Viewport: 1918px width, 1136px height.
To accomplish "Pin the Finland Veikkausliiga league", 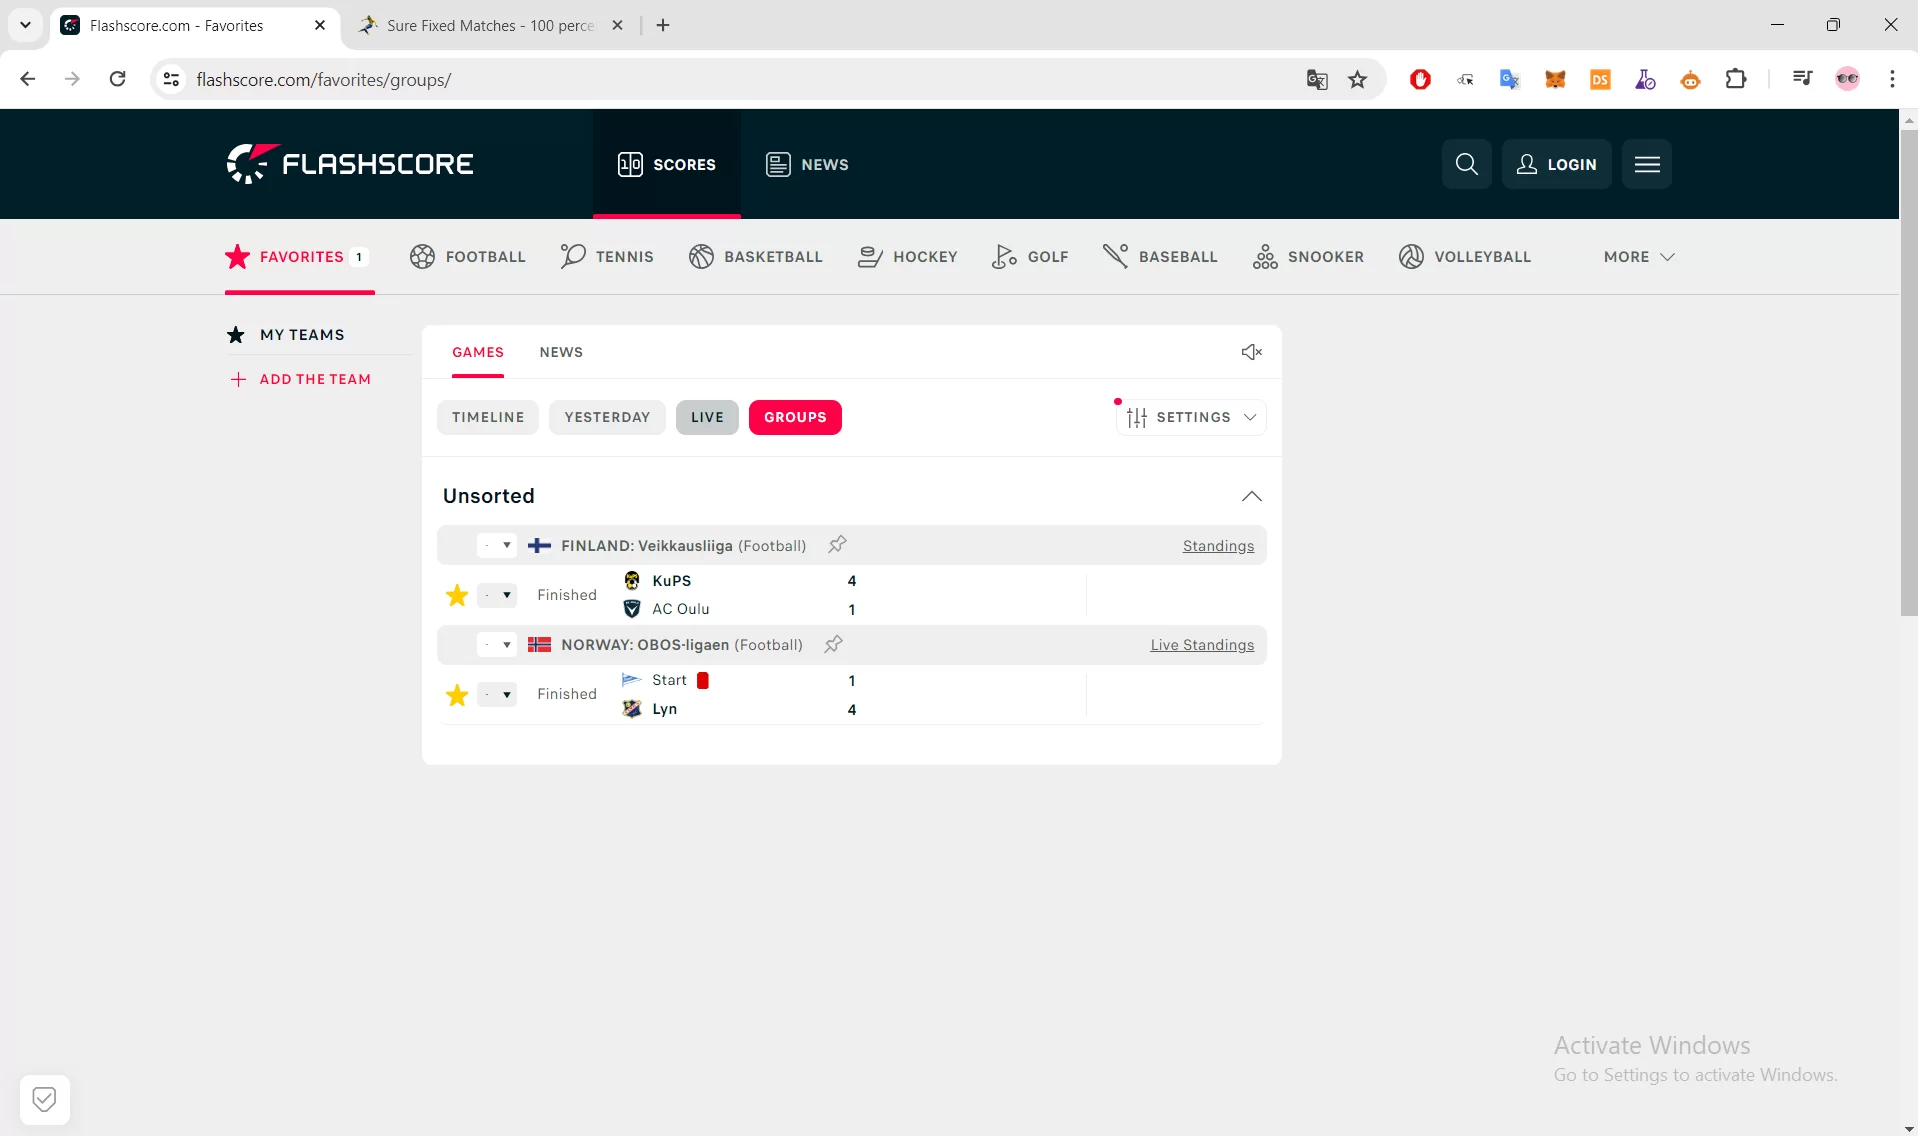I will click(837, 545).
